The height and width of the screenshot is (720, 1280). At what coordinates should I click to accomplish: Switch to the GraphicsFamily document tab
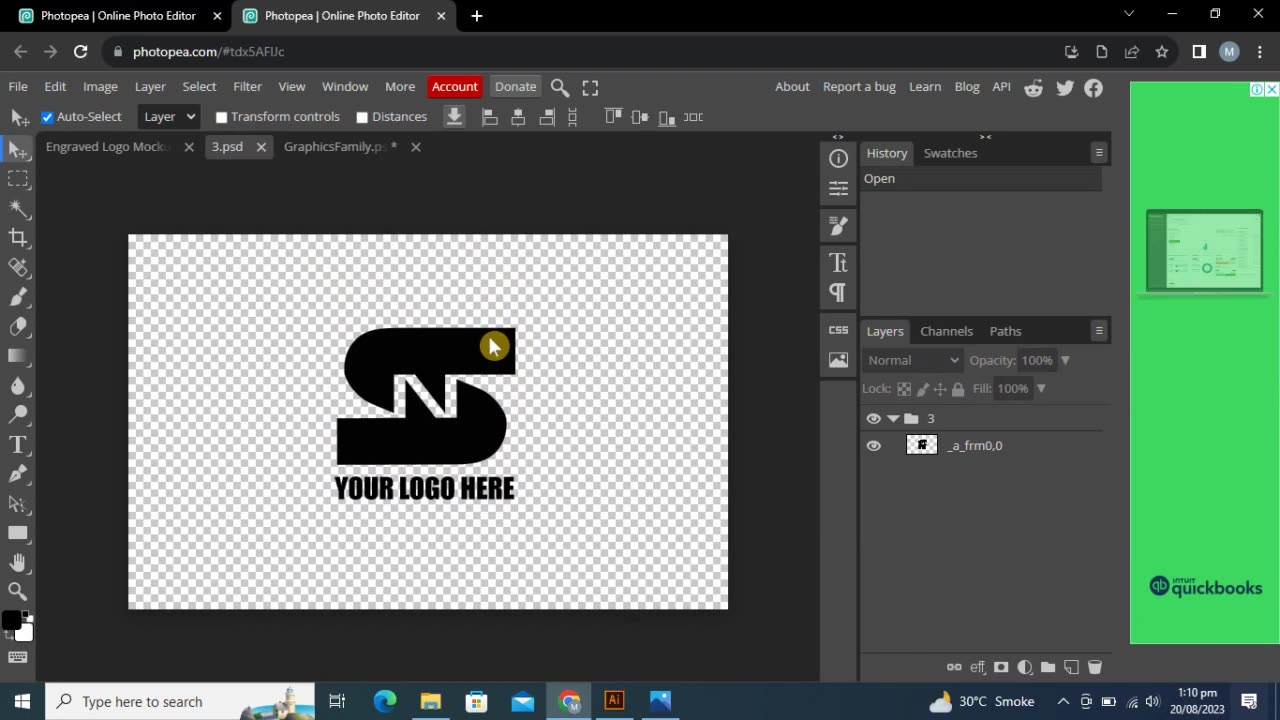point(340,147)
